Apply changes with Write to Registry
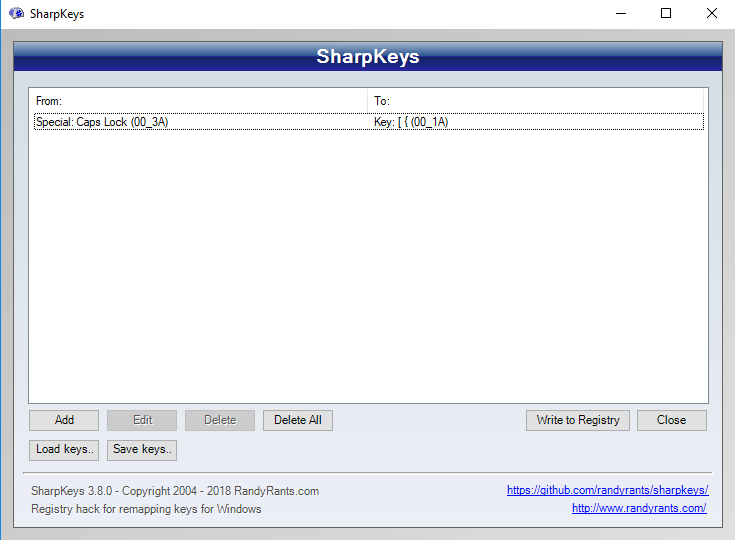Image resolution: width=735 pixels, height=540 pixels. coord(578,420)
